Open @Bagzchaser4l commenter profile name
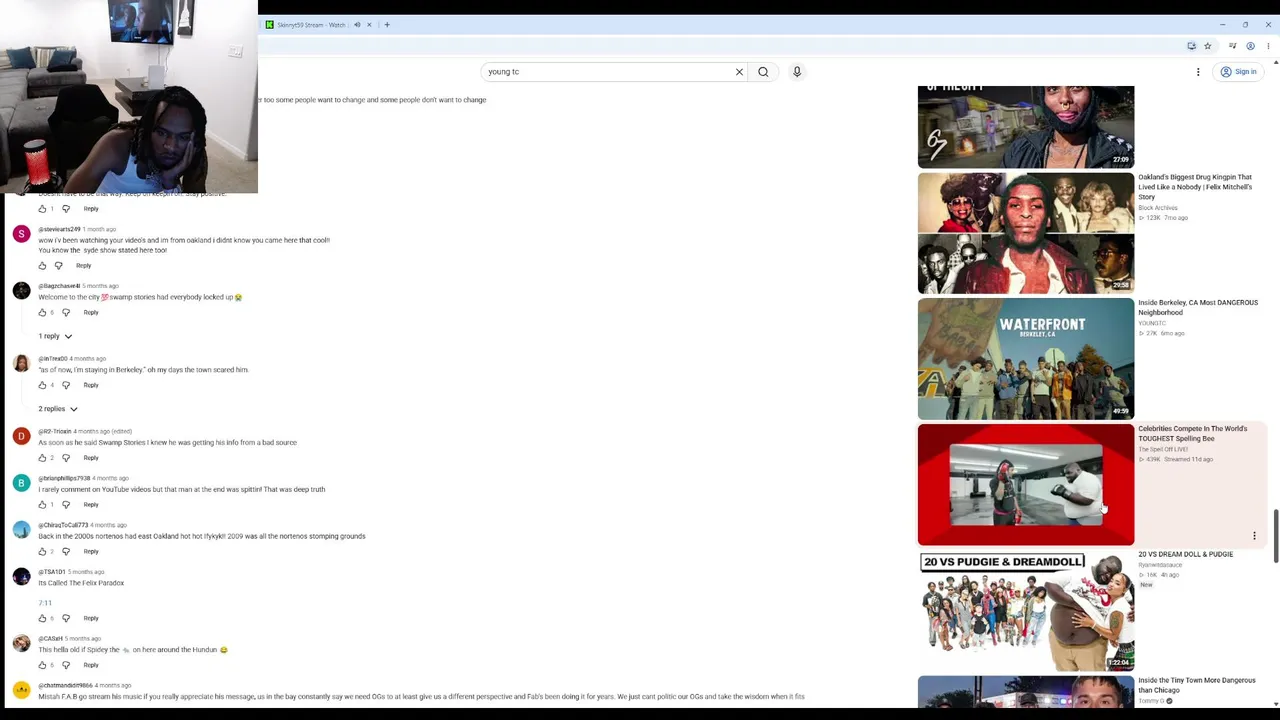 pyautogui.click(x=59, y=286)
